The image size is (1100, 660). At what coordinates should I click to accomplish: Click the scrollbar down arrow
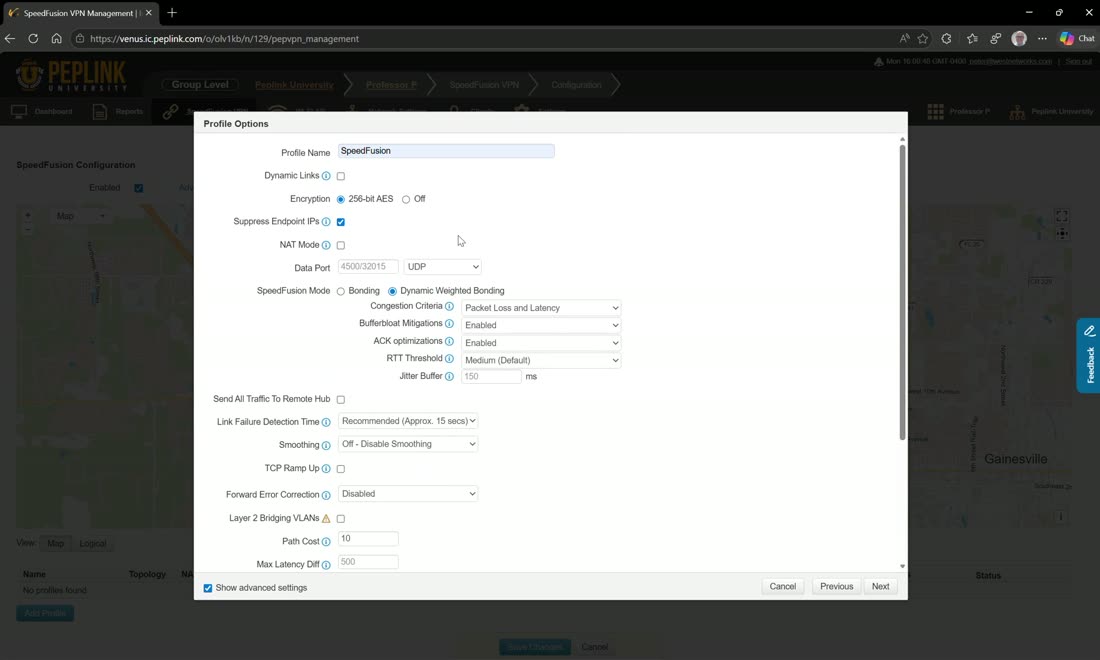point(902,566)
